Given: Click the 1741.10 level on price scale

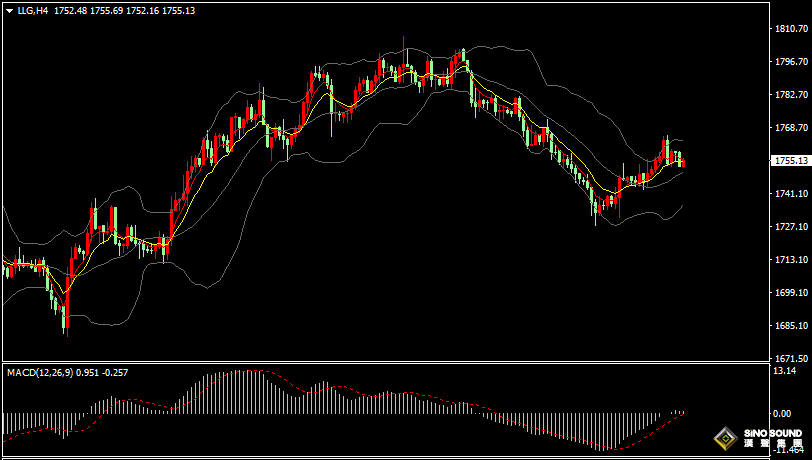Looking at the screenshot, I should click(790, 194).
